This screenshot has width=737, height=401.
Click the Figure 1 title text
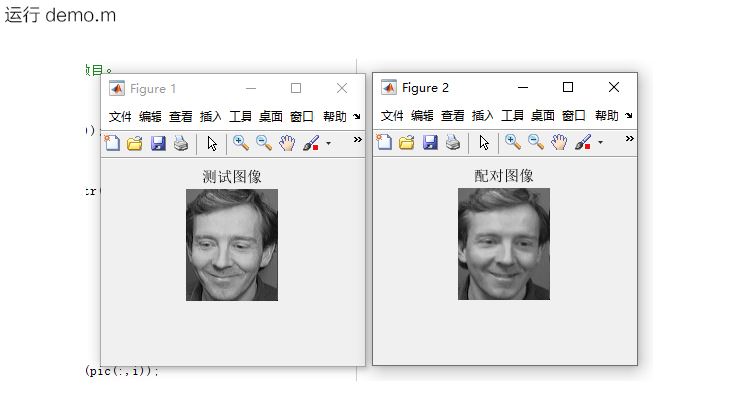153,89
